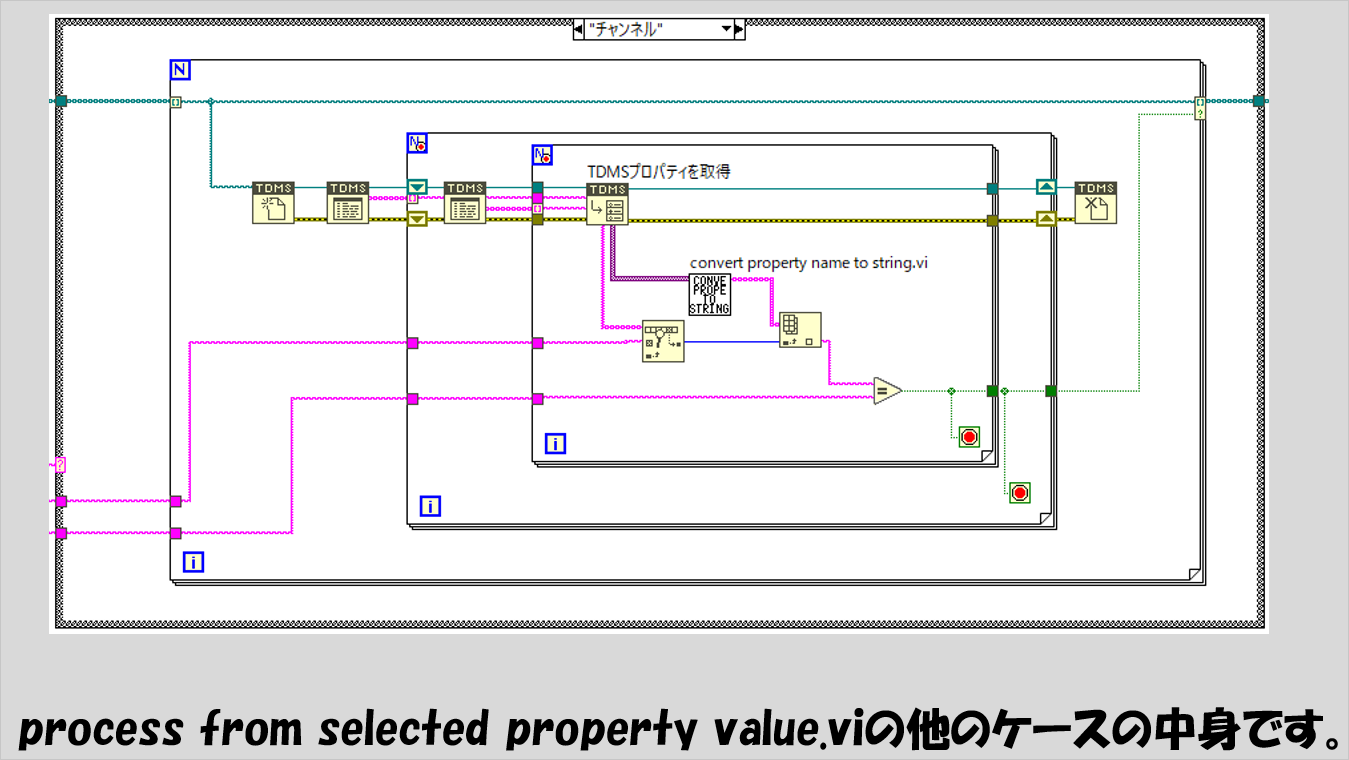This screenshot has height=760, width=1349.
Task: Select the upper right teal shift register
Action: click(1045, 187)
